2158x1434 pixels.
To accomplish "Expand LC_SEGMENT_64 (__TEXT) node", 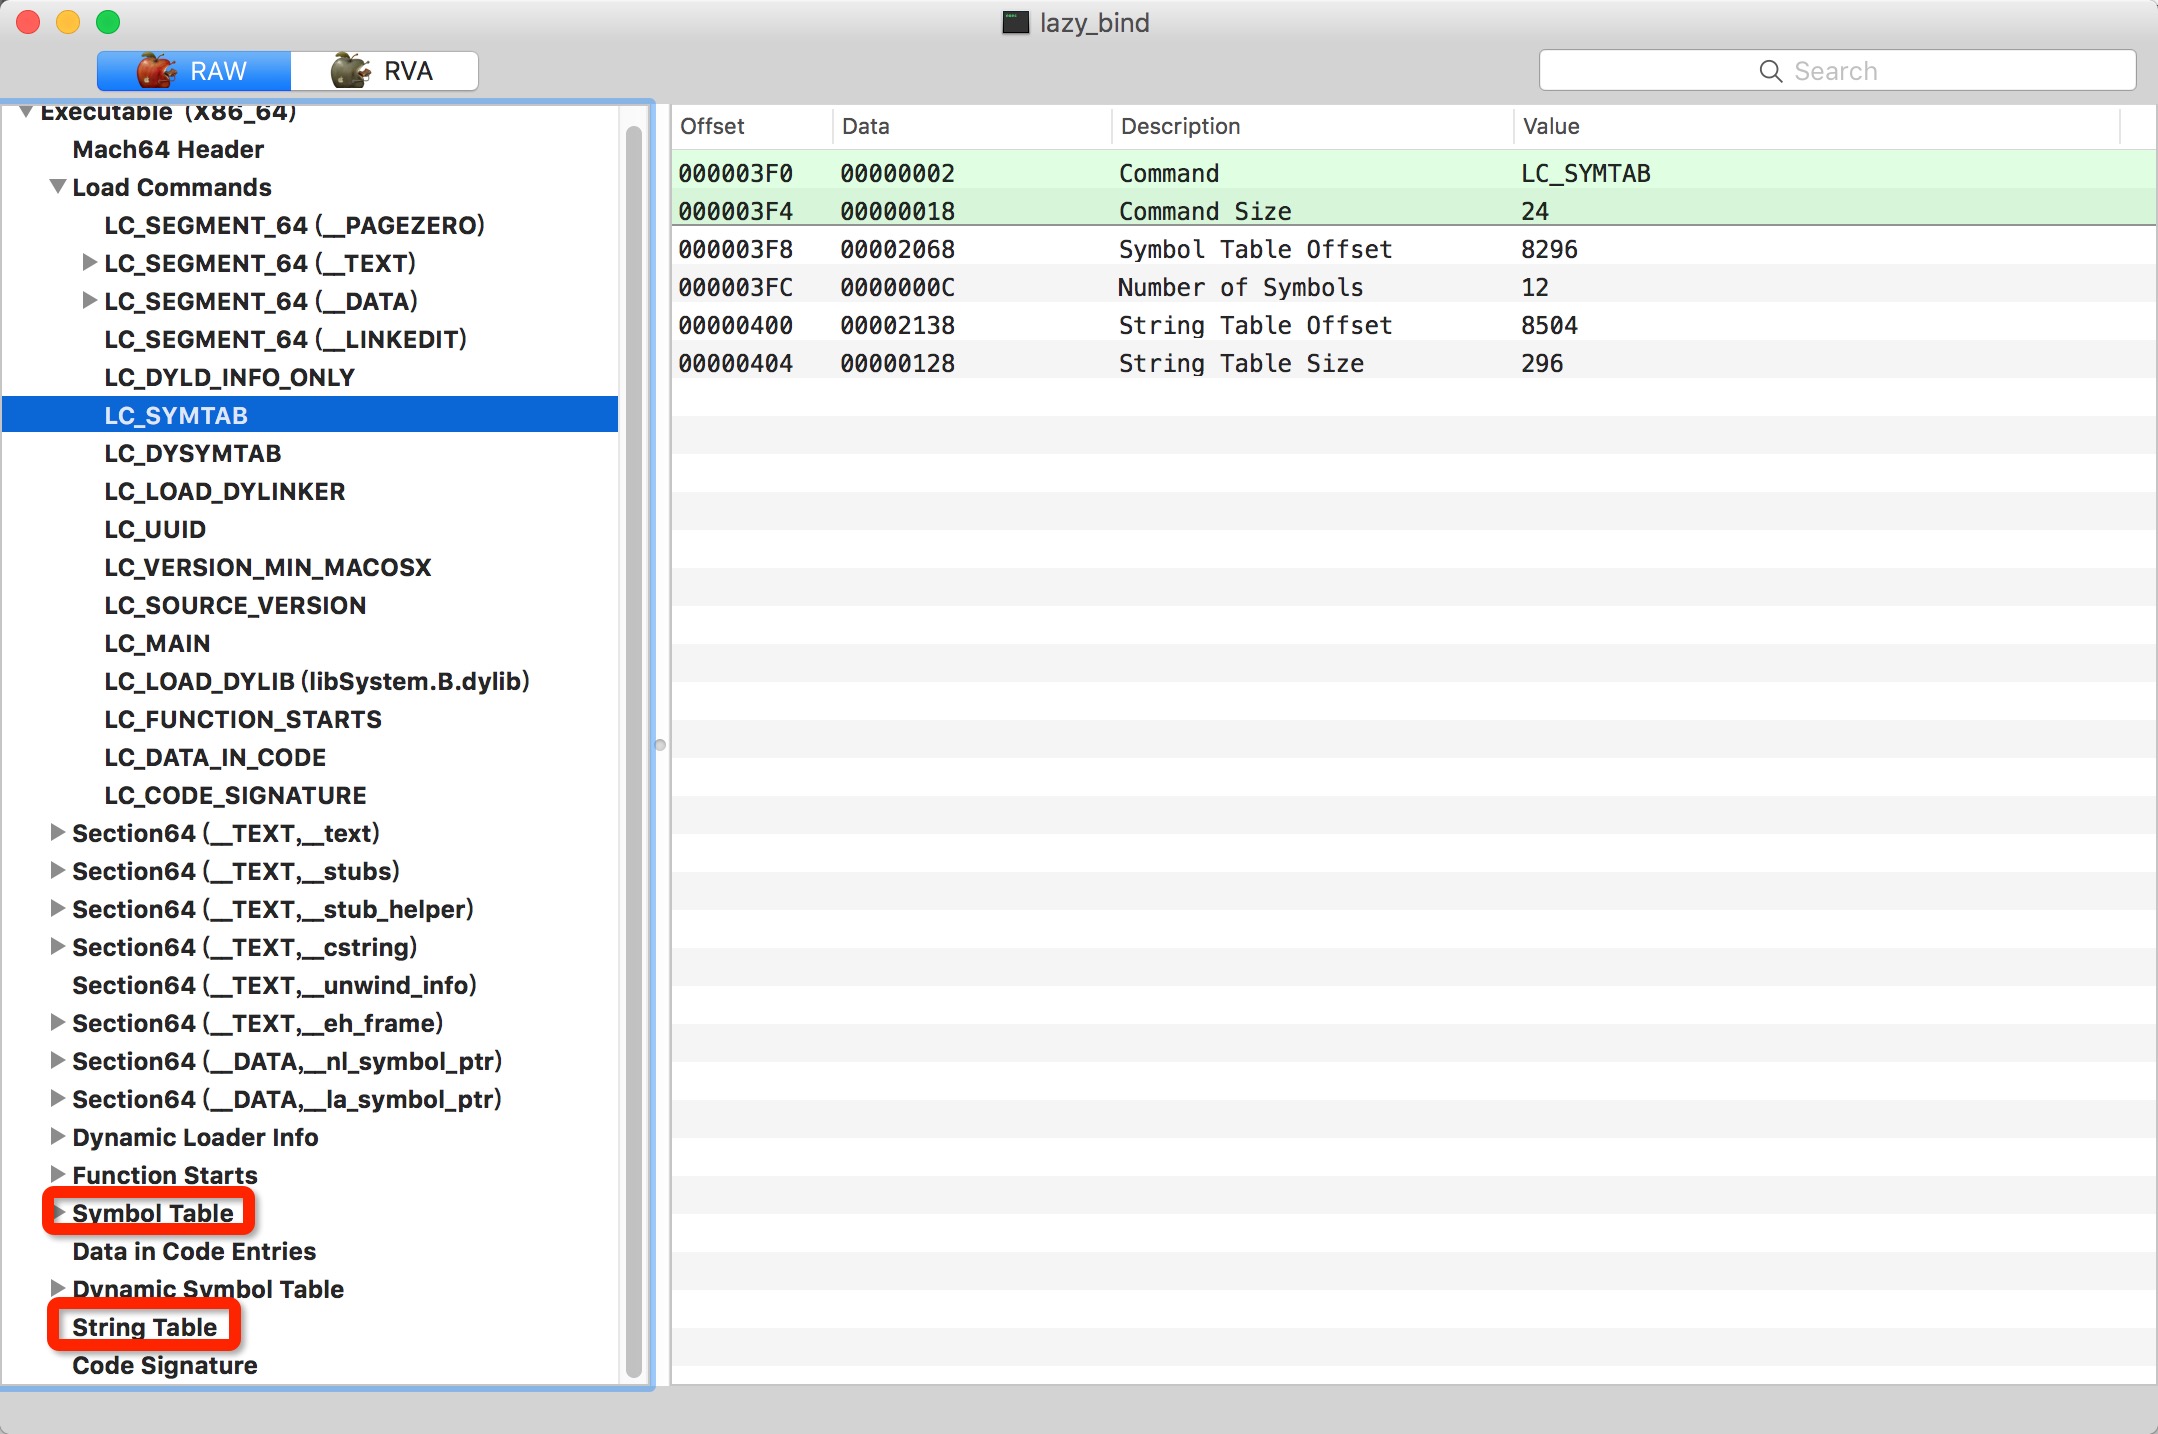I will coord(89,263).
